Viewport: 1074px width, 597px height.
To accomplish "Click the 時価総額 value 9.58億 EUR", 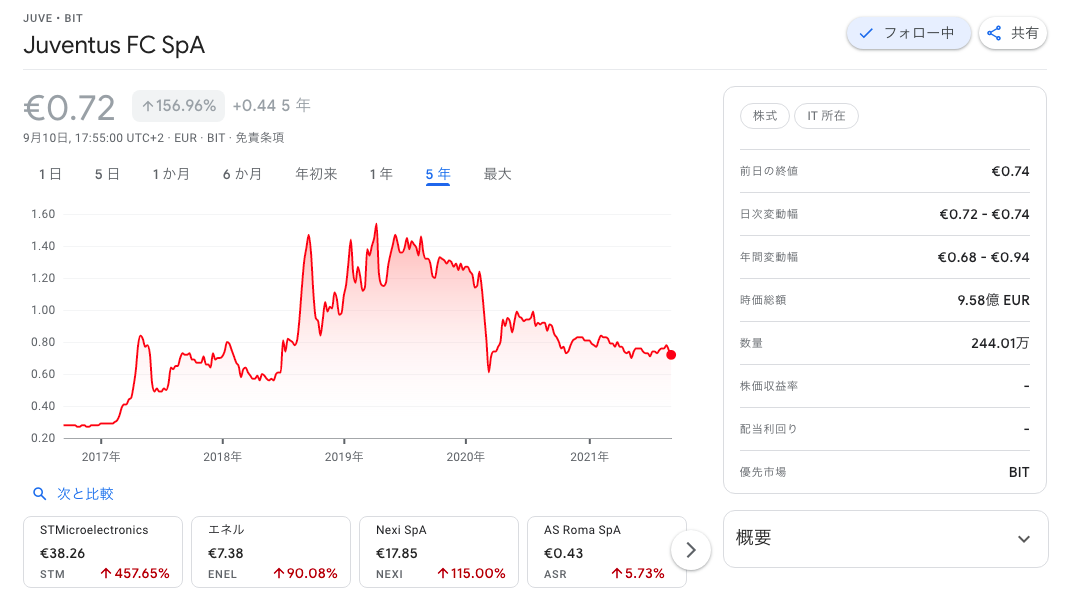I will tap(993, 300).
